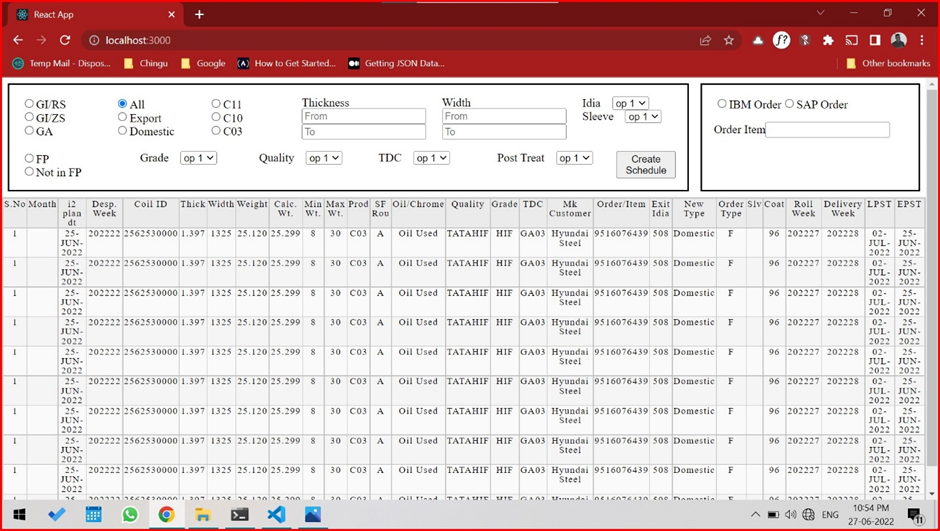940x531 pixels.
Task: Click the site info icon beside localhost:3000
Action: tap(94, 40)
